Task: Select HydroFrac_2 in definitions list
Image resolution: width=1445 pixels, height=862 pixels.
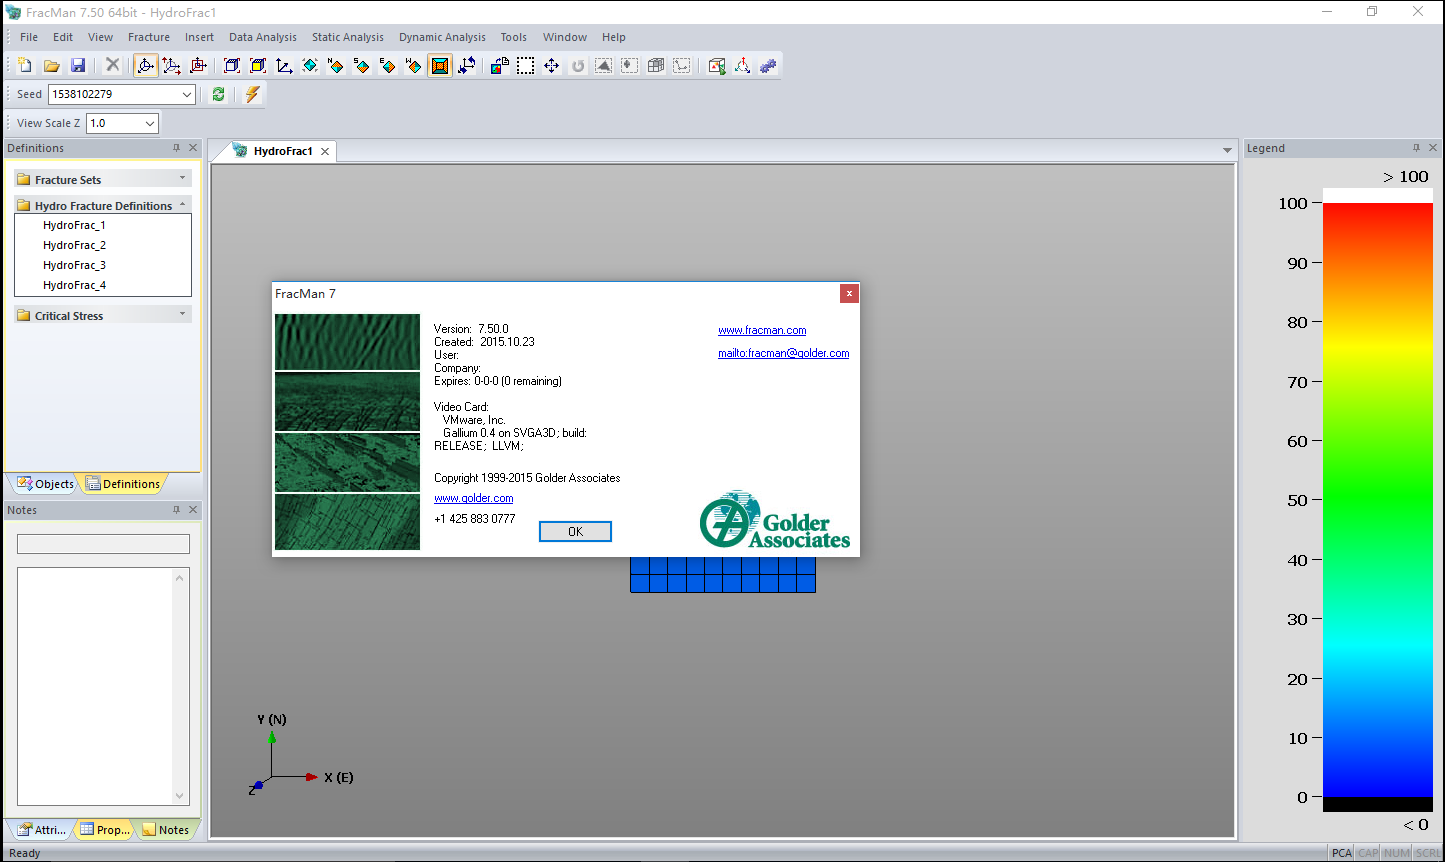Action: 74,245
